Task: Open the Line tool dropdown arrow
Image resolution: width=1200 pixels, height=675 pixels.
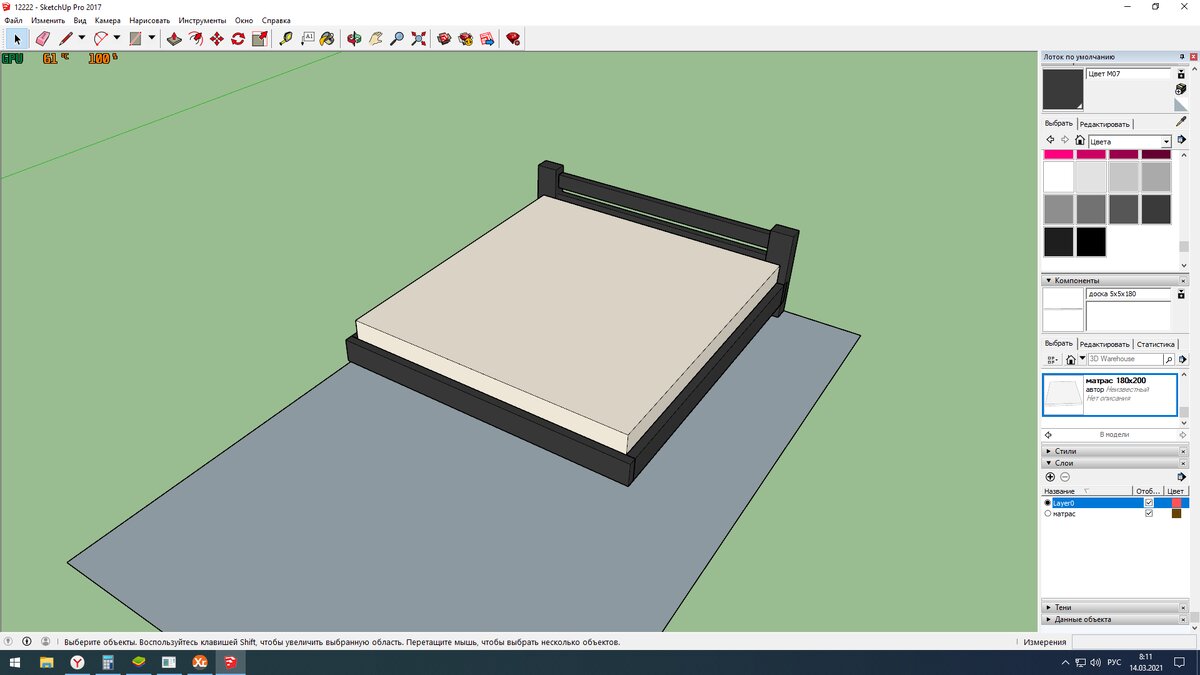Action: pyautogui.click(x=82, y=39)
